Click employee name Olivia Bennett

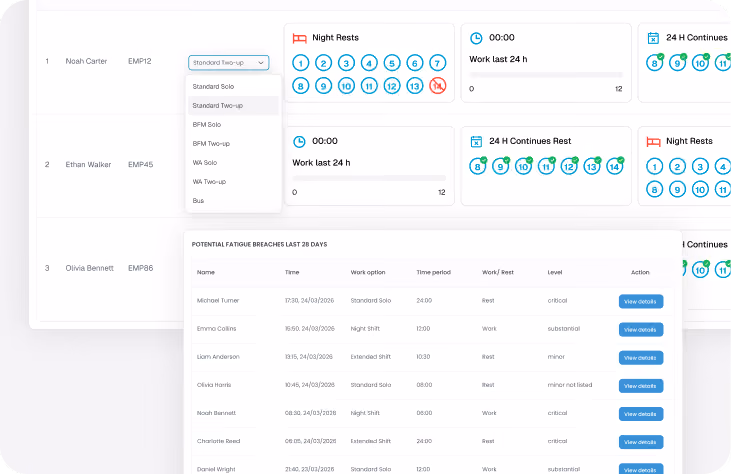tap(90, 268)
